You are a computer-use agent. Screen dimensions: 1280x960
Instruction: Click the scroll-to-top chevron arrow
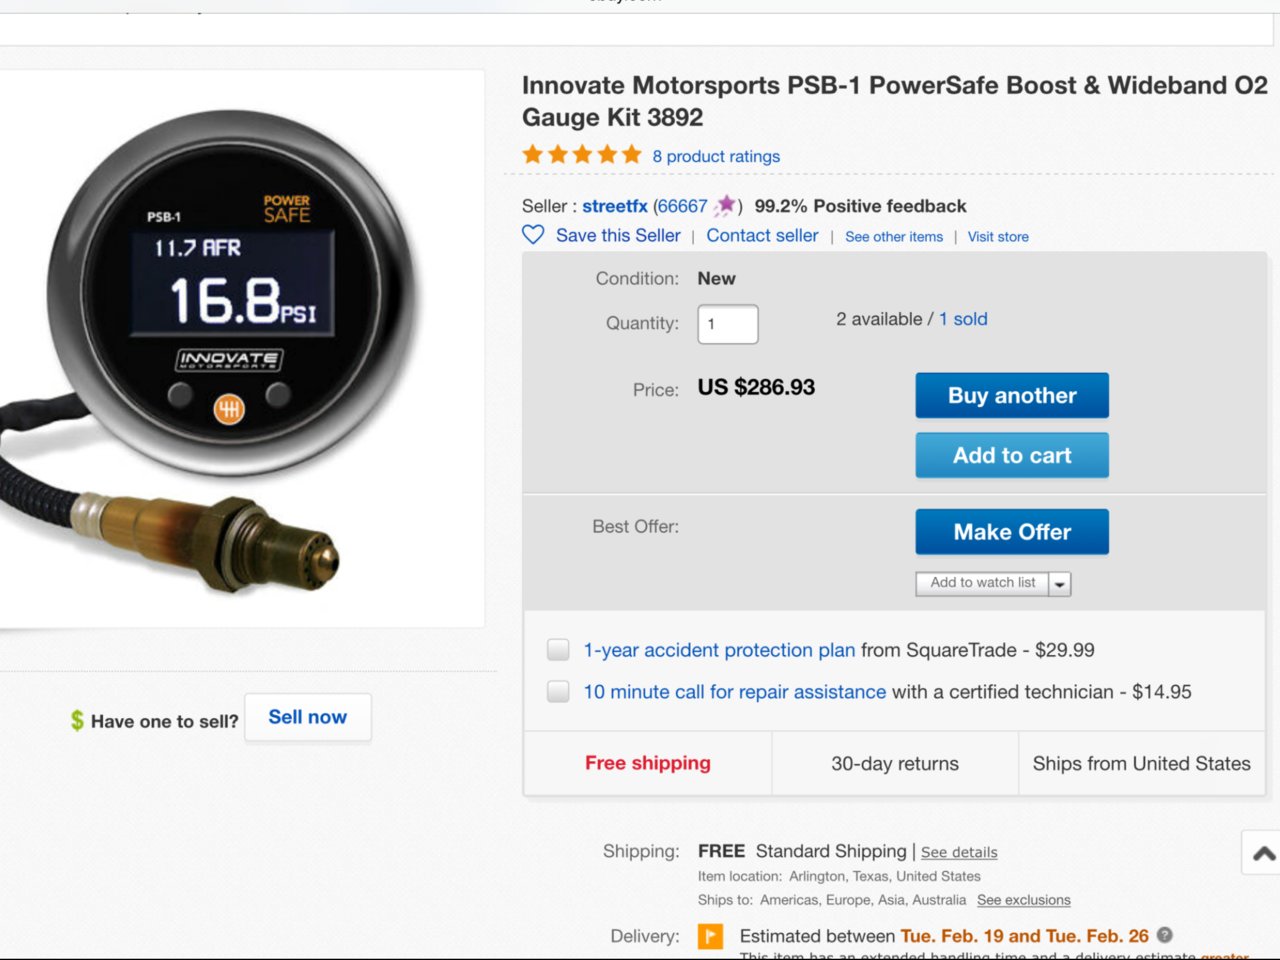1263,853
